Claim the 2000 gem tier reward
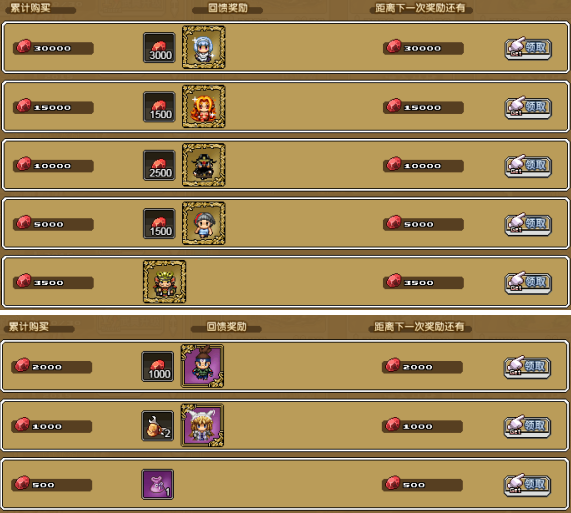 [x=527, y=367]
